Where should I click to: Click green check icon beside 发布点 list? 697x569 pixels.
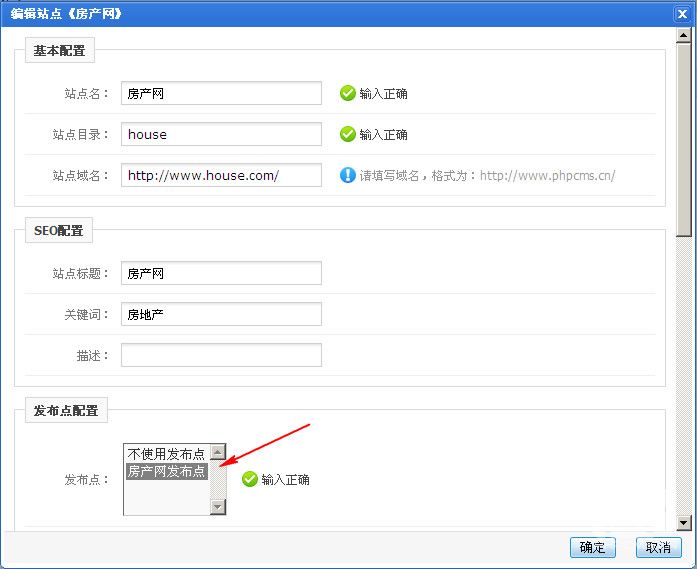[x=249, y=479]
